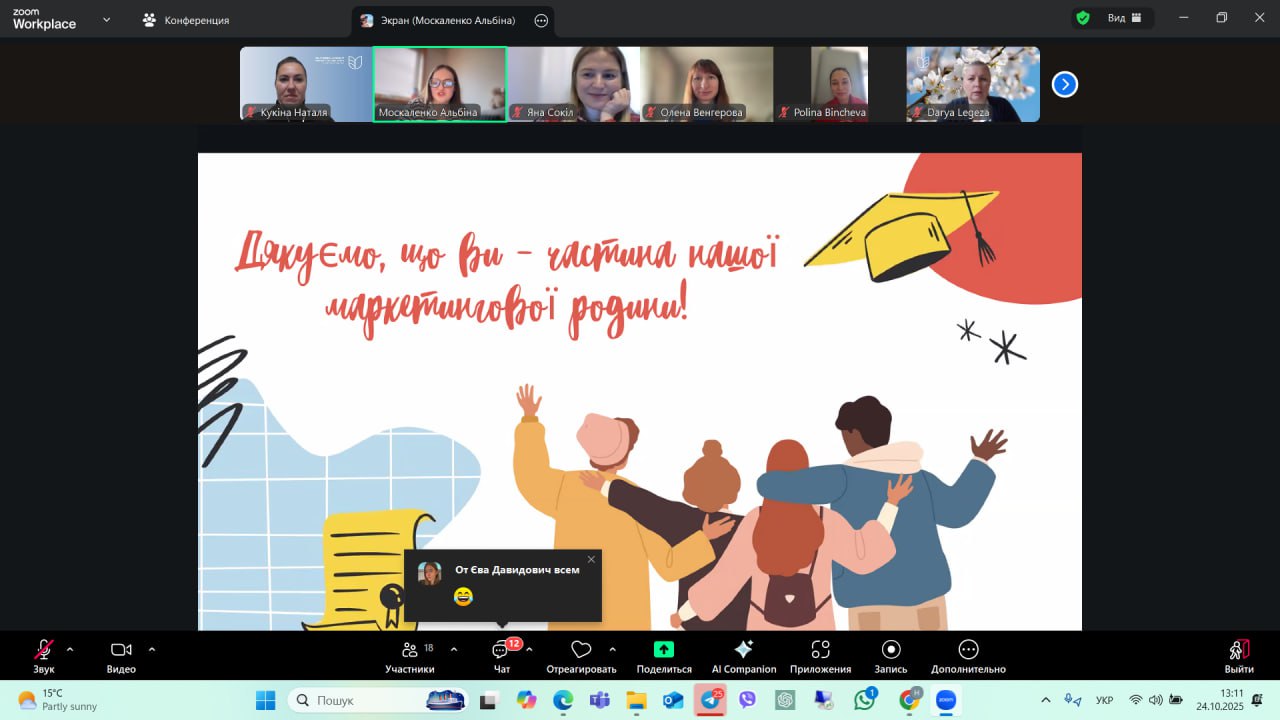
Task: Expand audio options arrow next to Звук
Action: (70, 649)
